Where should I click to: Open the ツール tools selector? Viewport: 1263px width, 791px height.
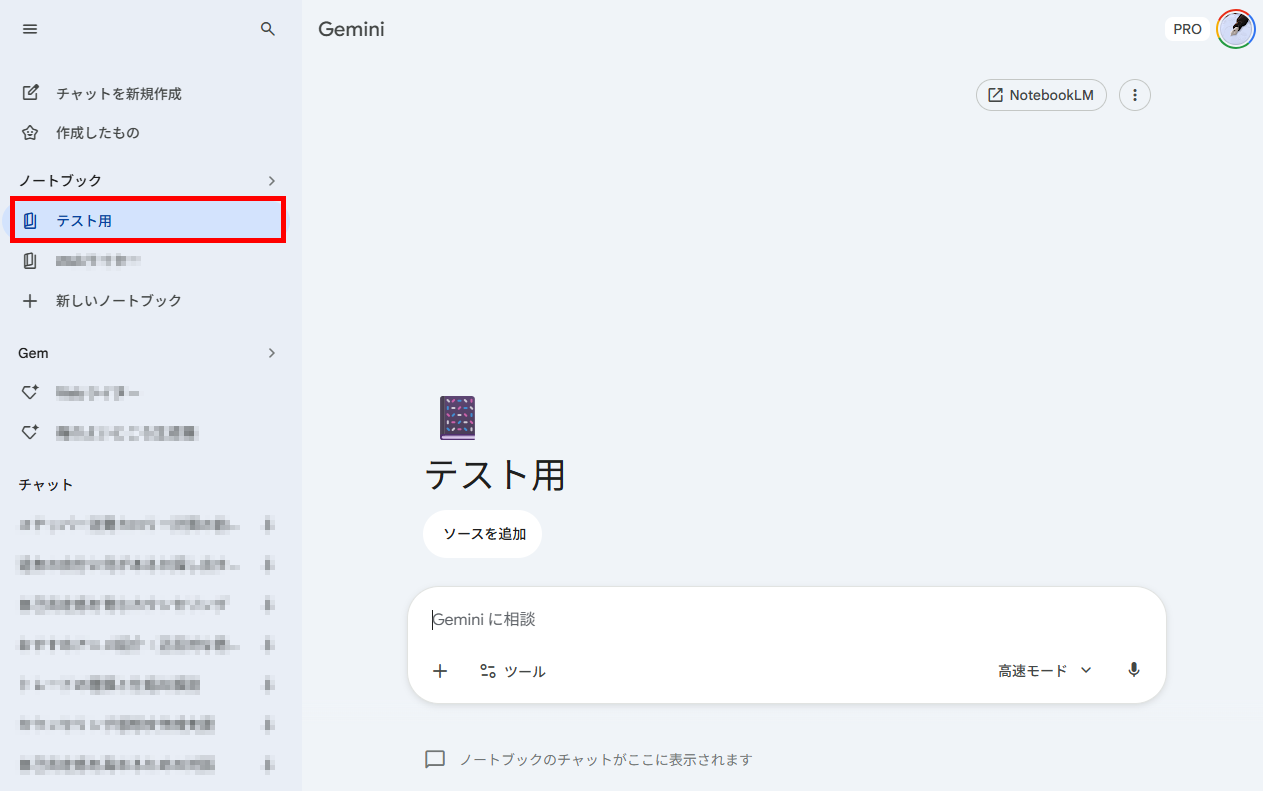[x=512, y=671]
